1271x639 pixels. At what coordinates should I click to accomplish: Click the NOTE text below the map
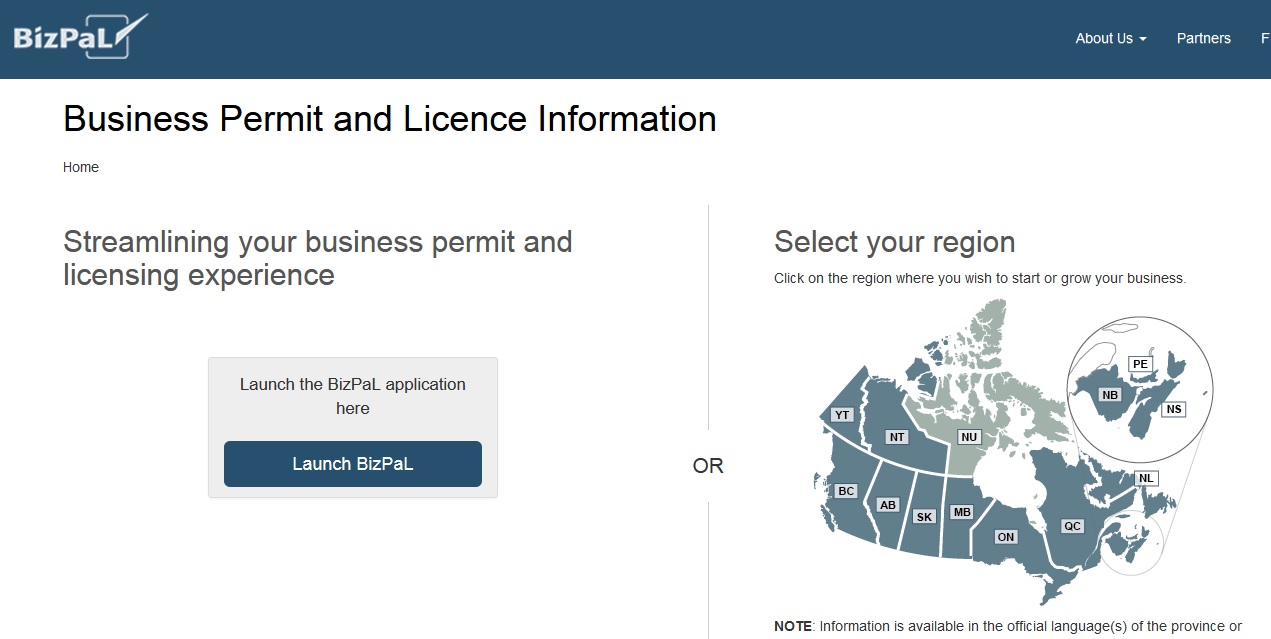point(1008,627)
